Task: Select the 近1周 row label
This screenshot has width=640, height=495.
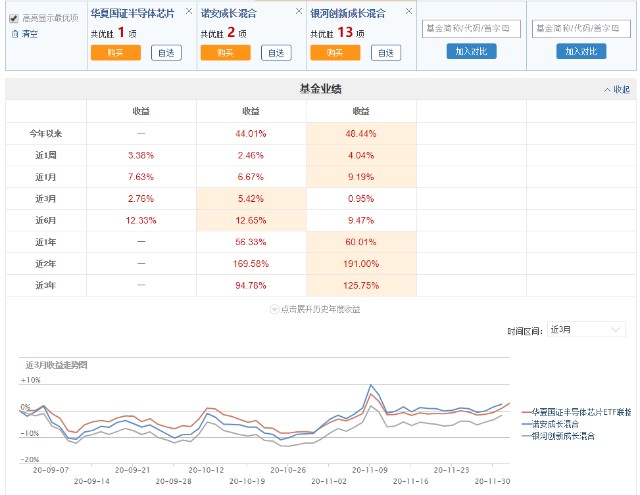Action: click(x=45, y=155)
